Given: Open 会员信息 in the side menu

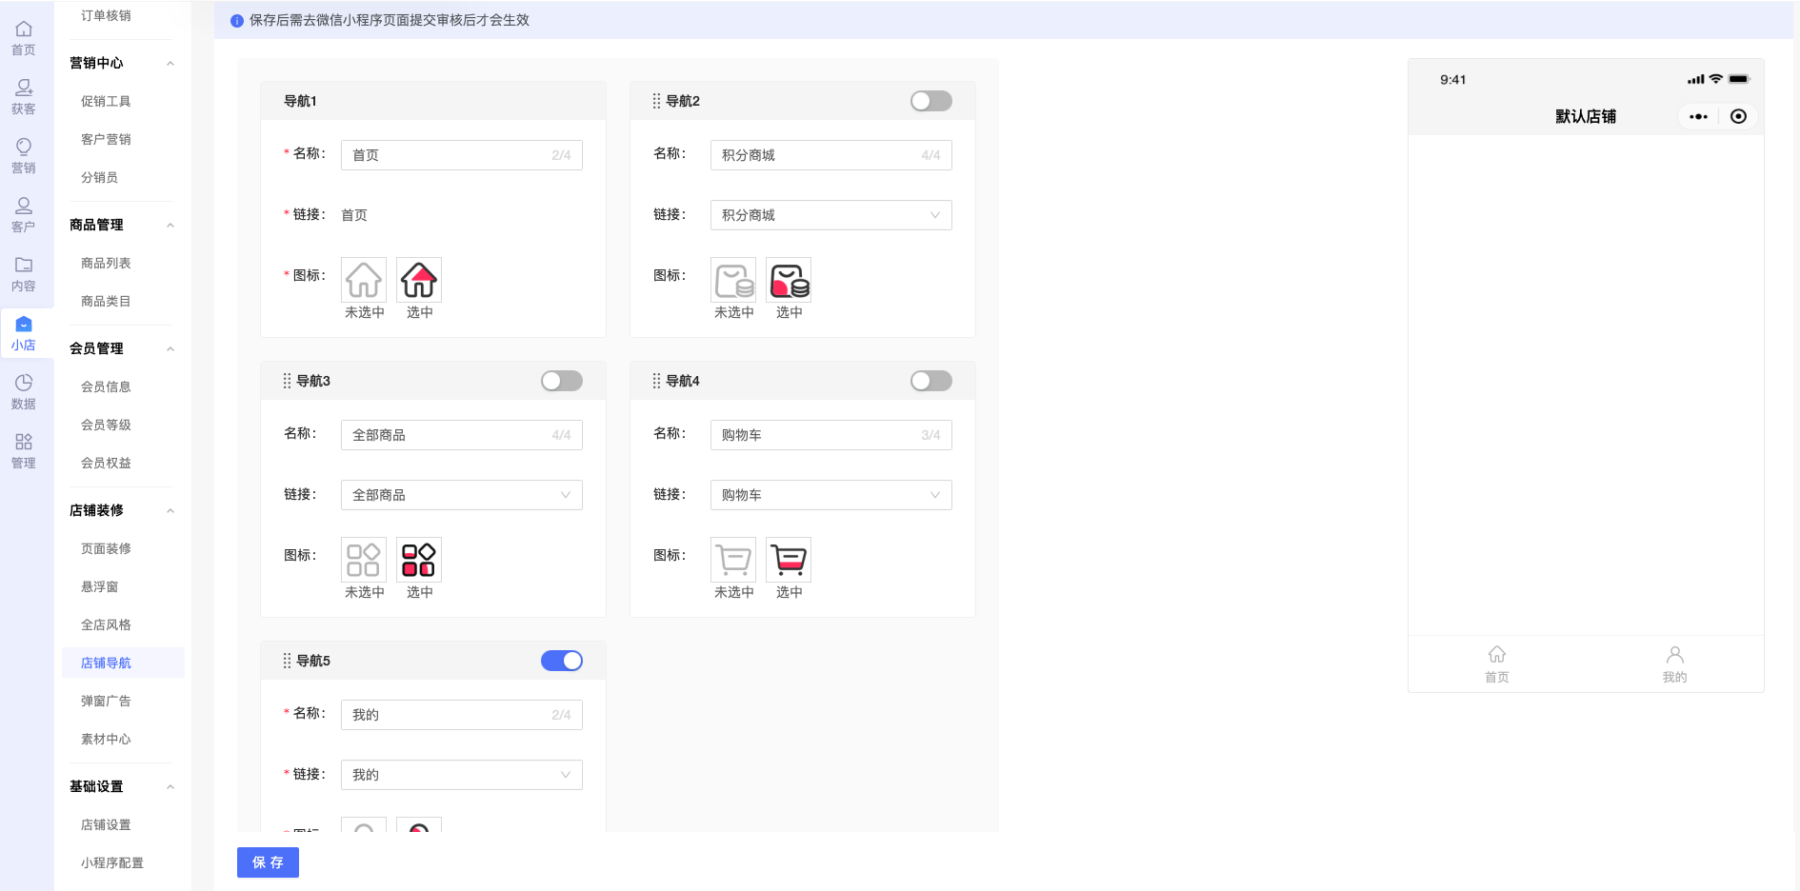Looking at the screenshot, I should [x=106, y=387].
